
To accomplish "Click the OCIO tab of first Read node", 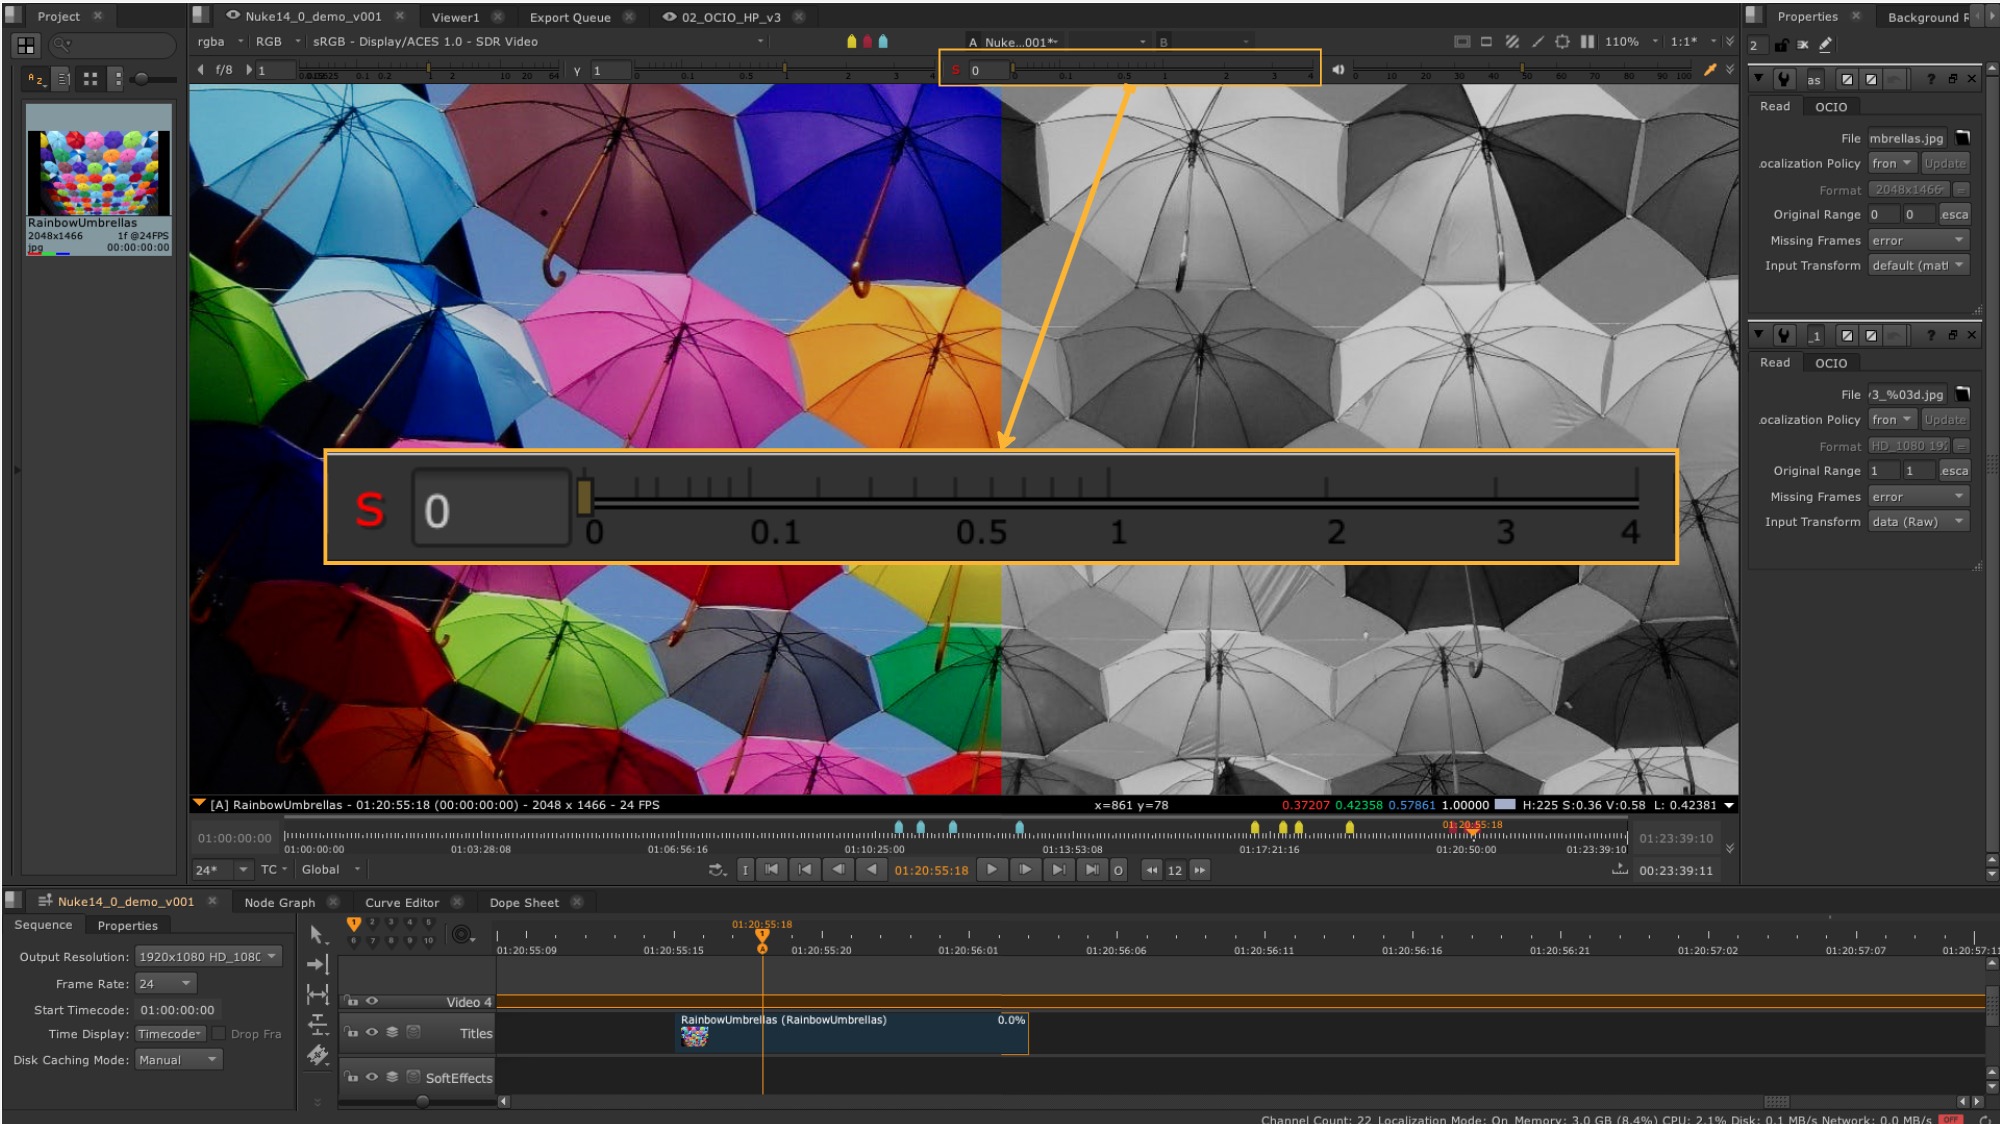I will (x=1830, y=107).
